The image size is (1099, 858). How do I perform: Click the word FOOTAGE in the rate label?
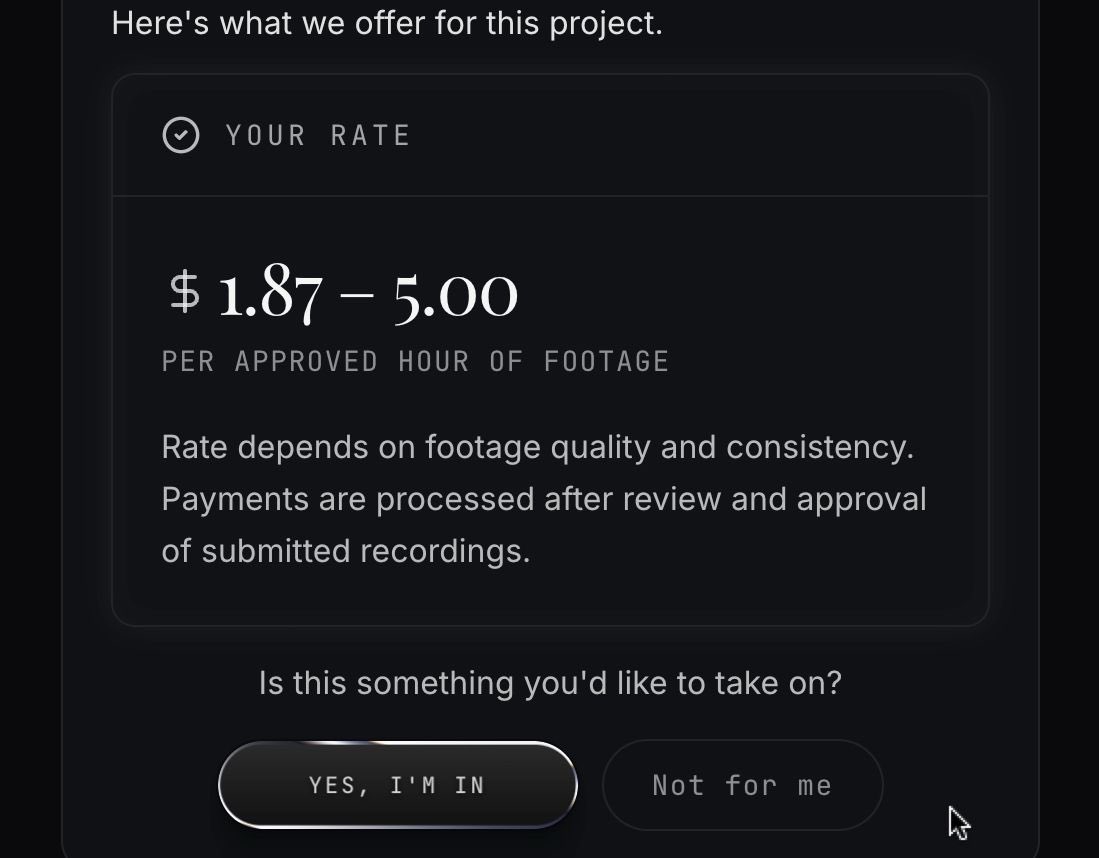606,361
